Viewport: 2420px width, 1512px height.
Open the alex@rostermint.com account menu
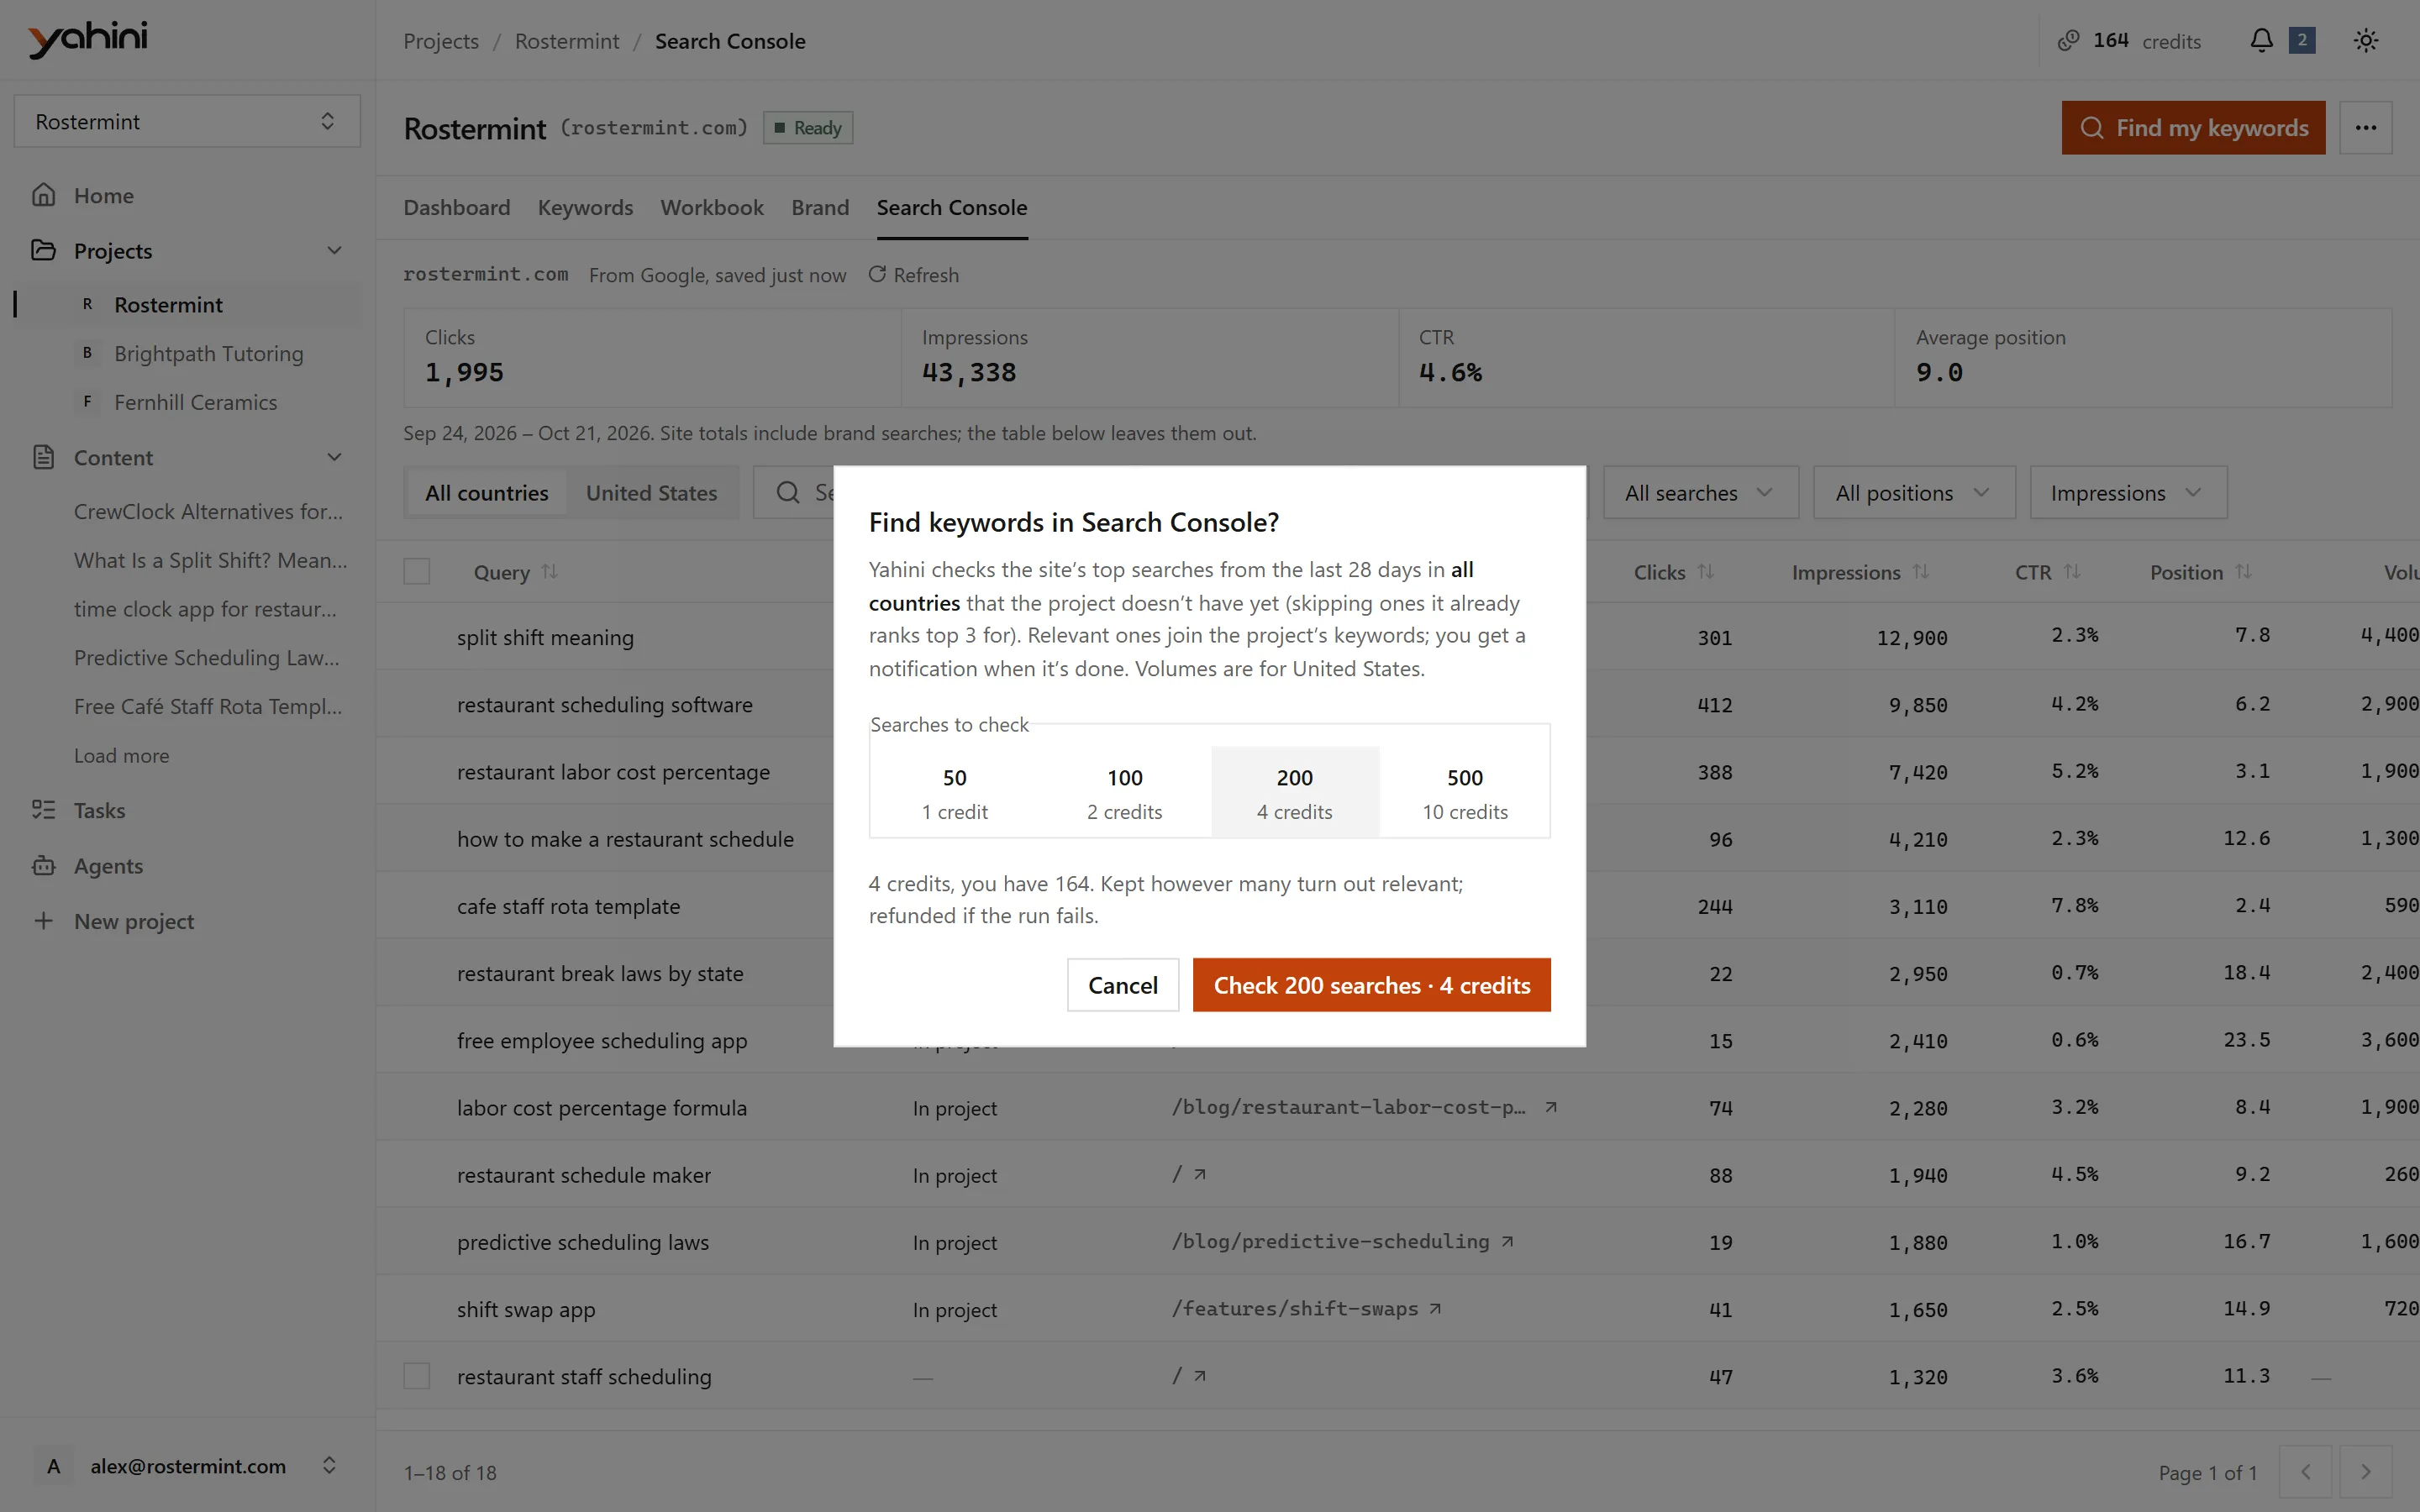pyautogui.click(x=187, y=1466)
